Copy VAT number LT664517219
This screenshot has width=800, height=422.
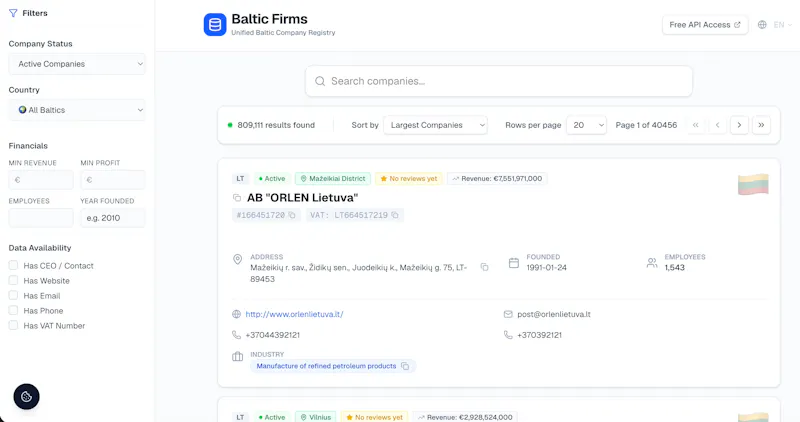click(x=395, y=215)
